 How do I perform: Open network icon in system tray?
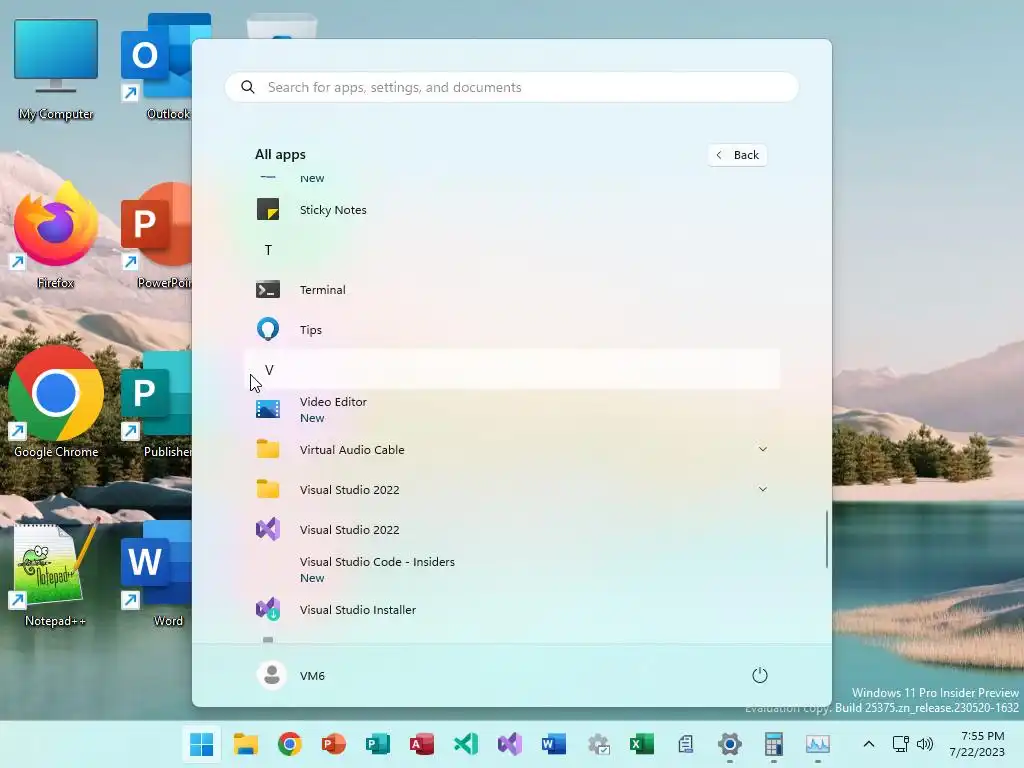901,744
